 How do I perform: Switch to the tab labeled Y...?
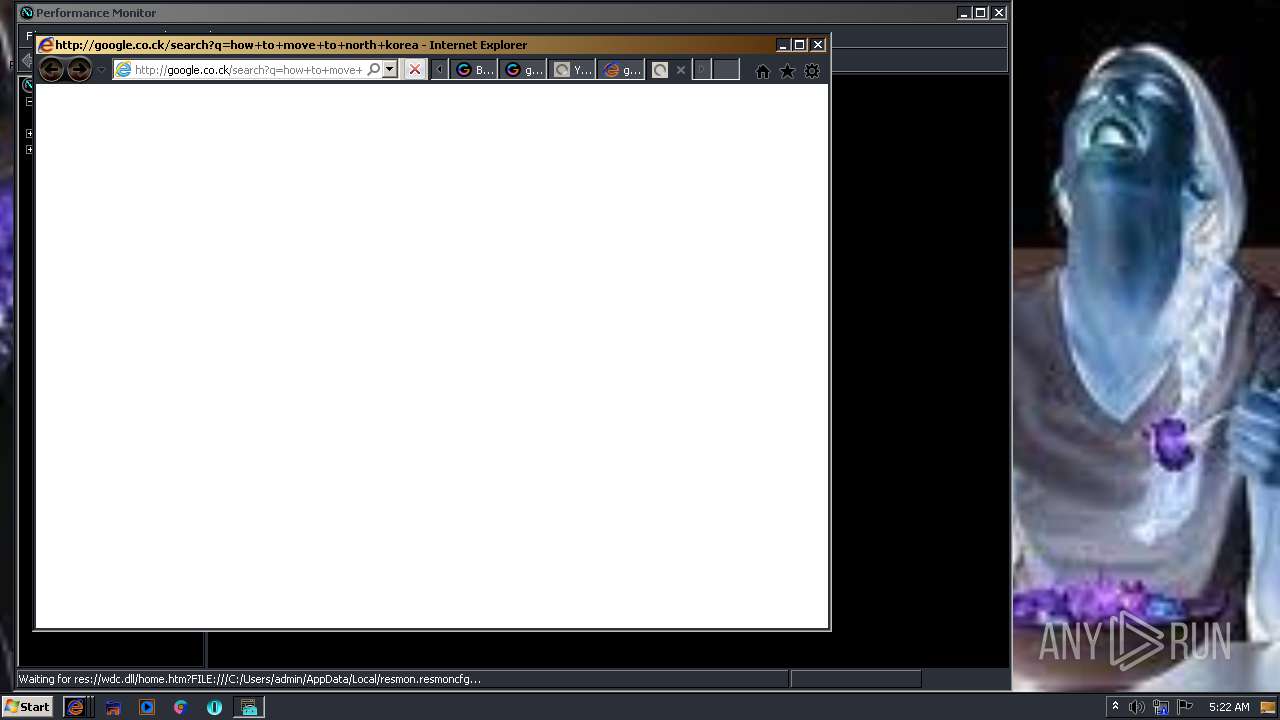pos(573,70)
